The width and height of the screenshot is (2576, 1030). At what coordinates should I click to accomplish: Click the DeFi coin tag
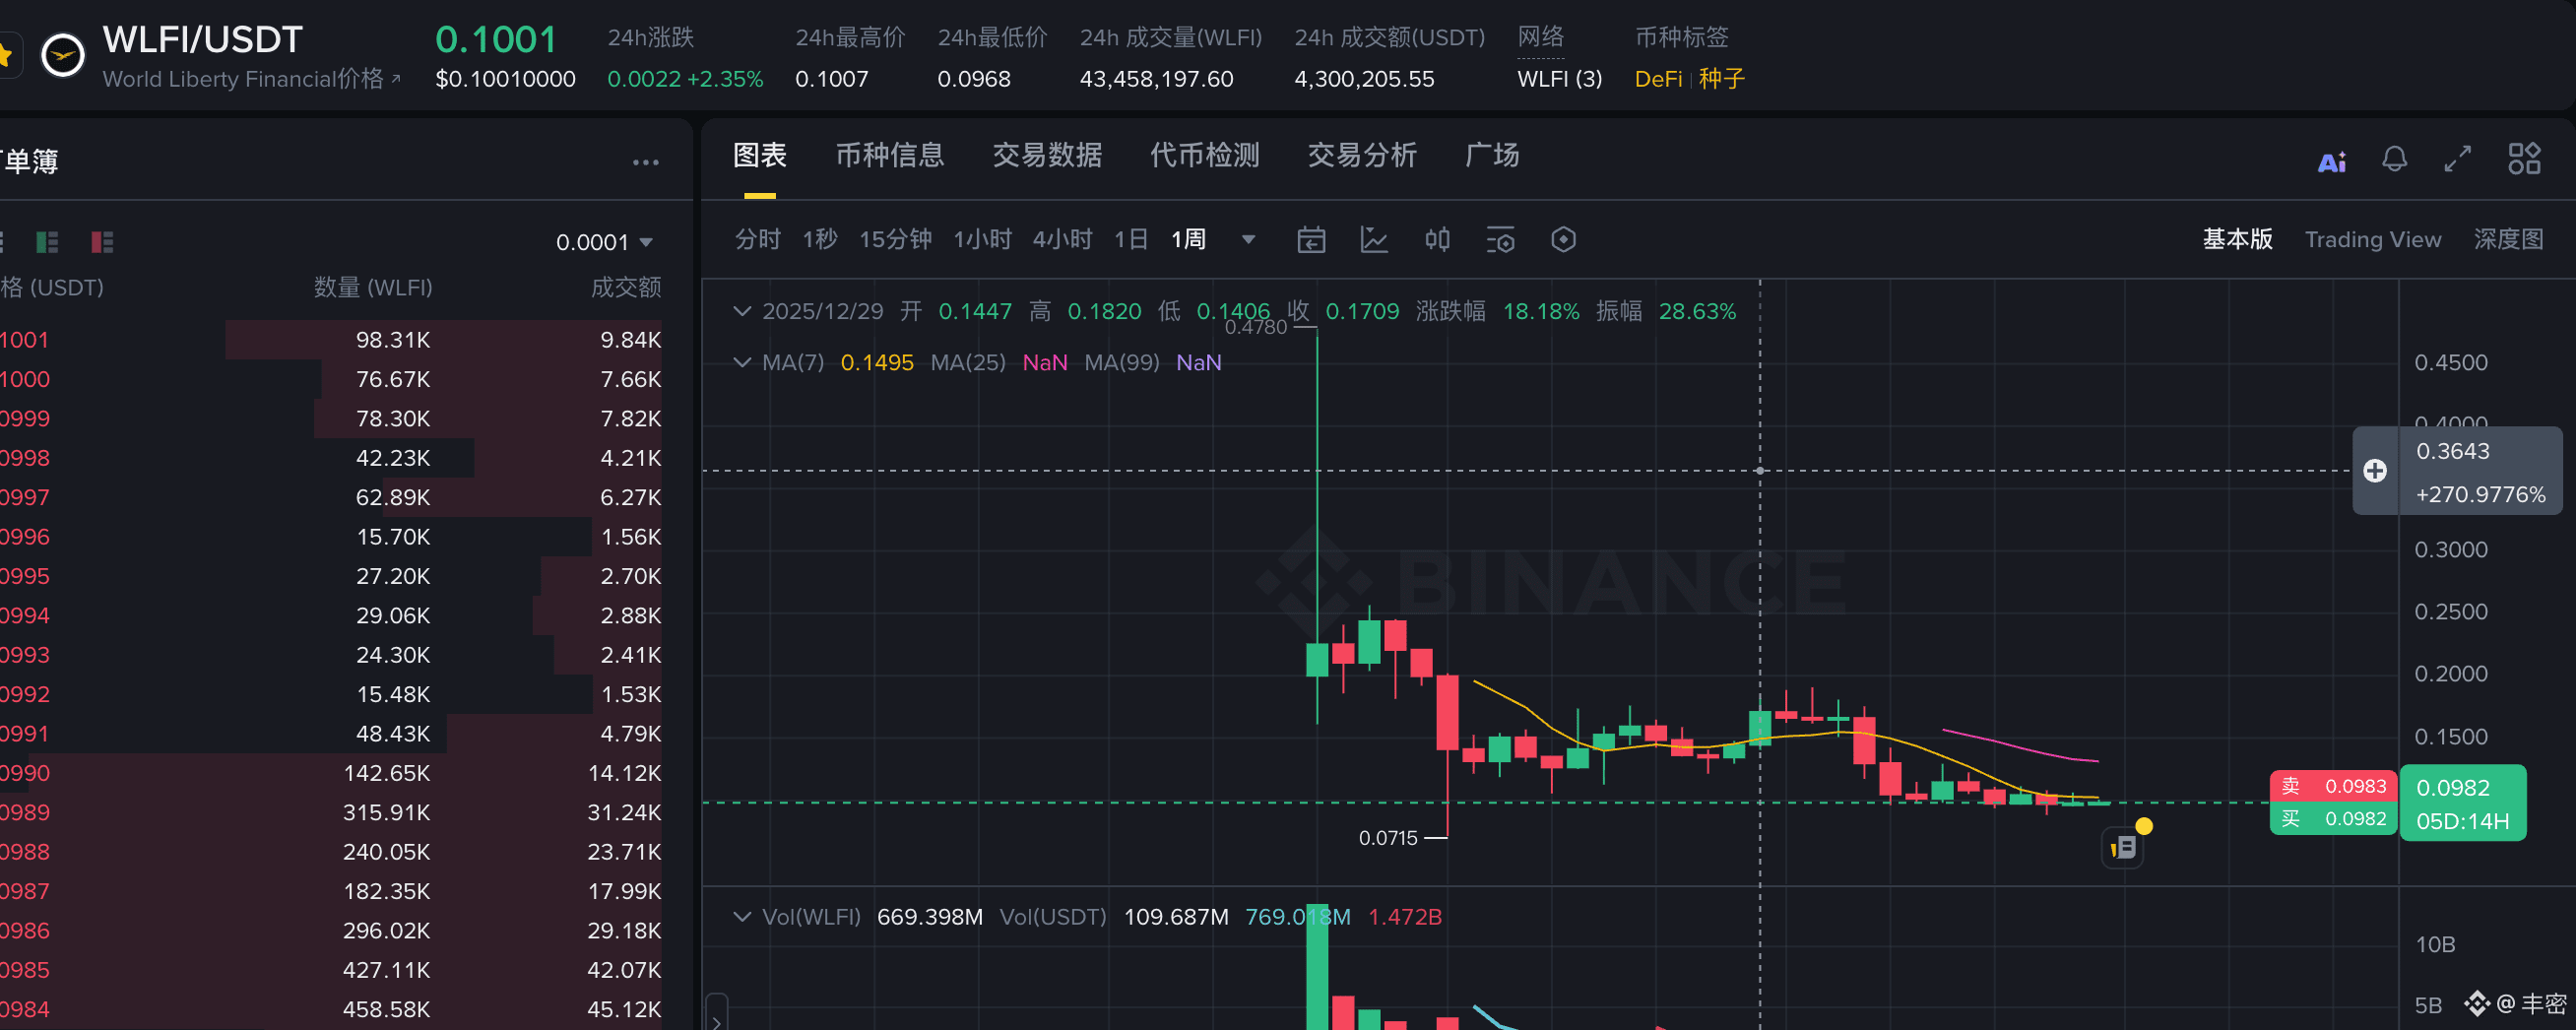[x=1658, y=79]
